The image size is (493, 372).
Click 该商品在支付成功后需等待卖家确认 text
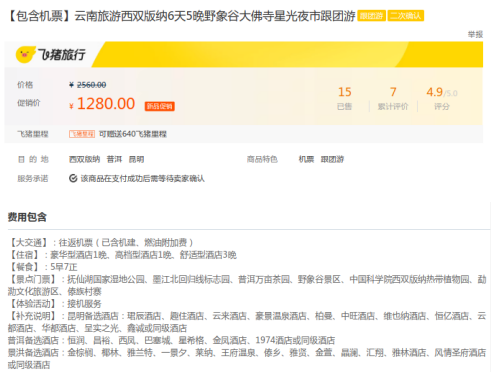143,179
